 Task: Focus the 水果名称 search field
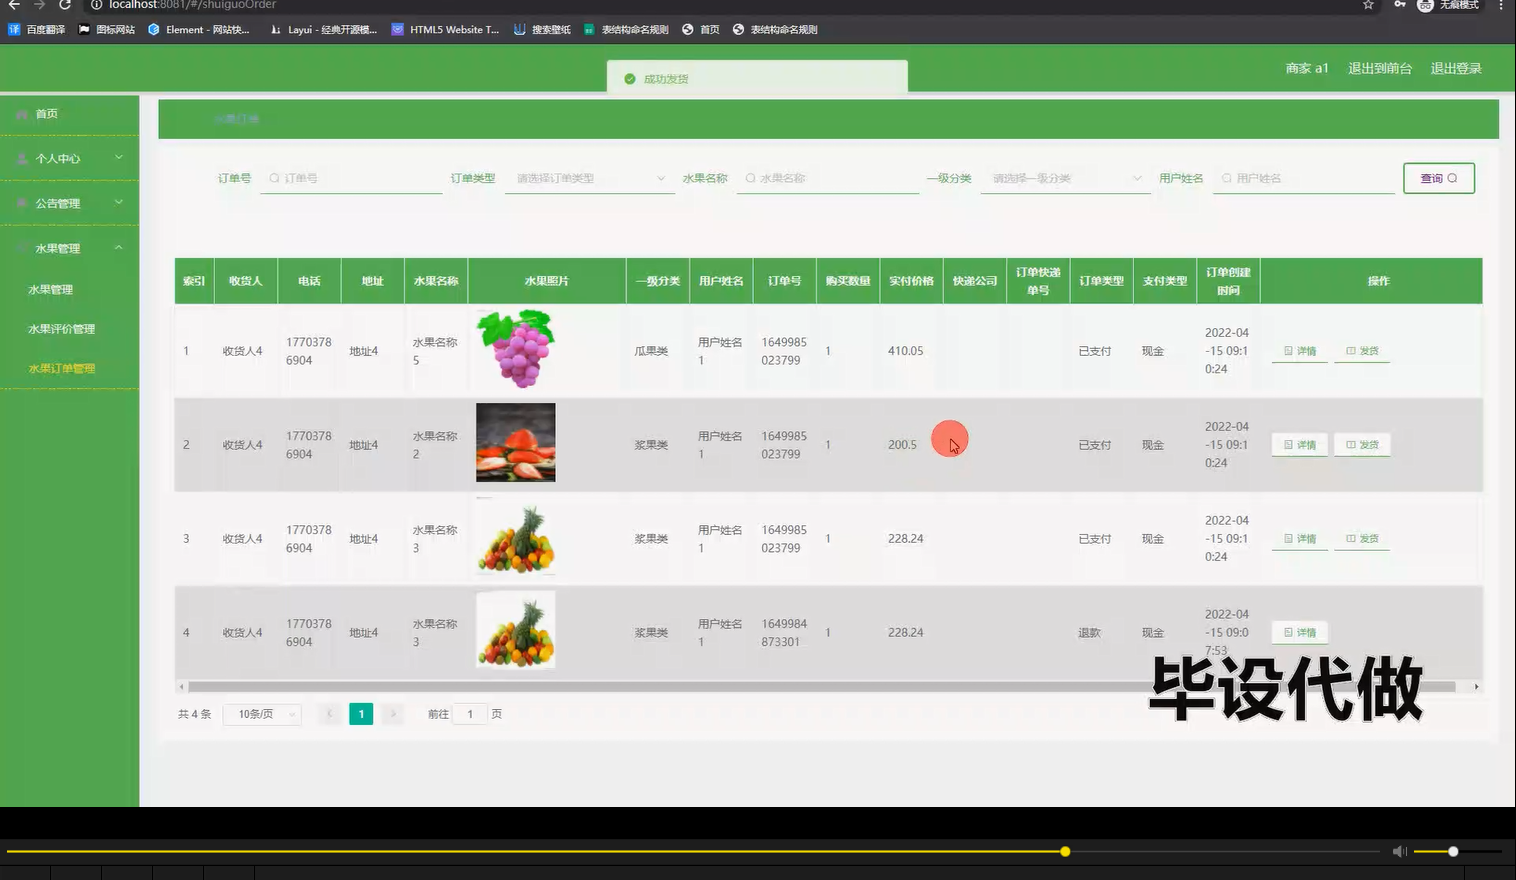pyautogui.click(x=828, y=178)
